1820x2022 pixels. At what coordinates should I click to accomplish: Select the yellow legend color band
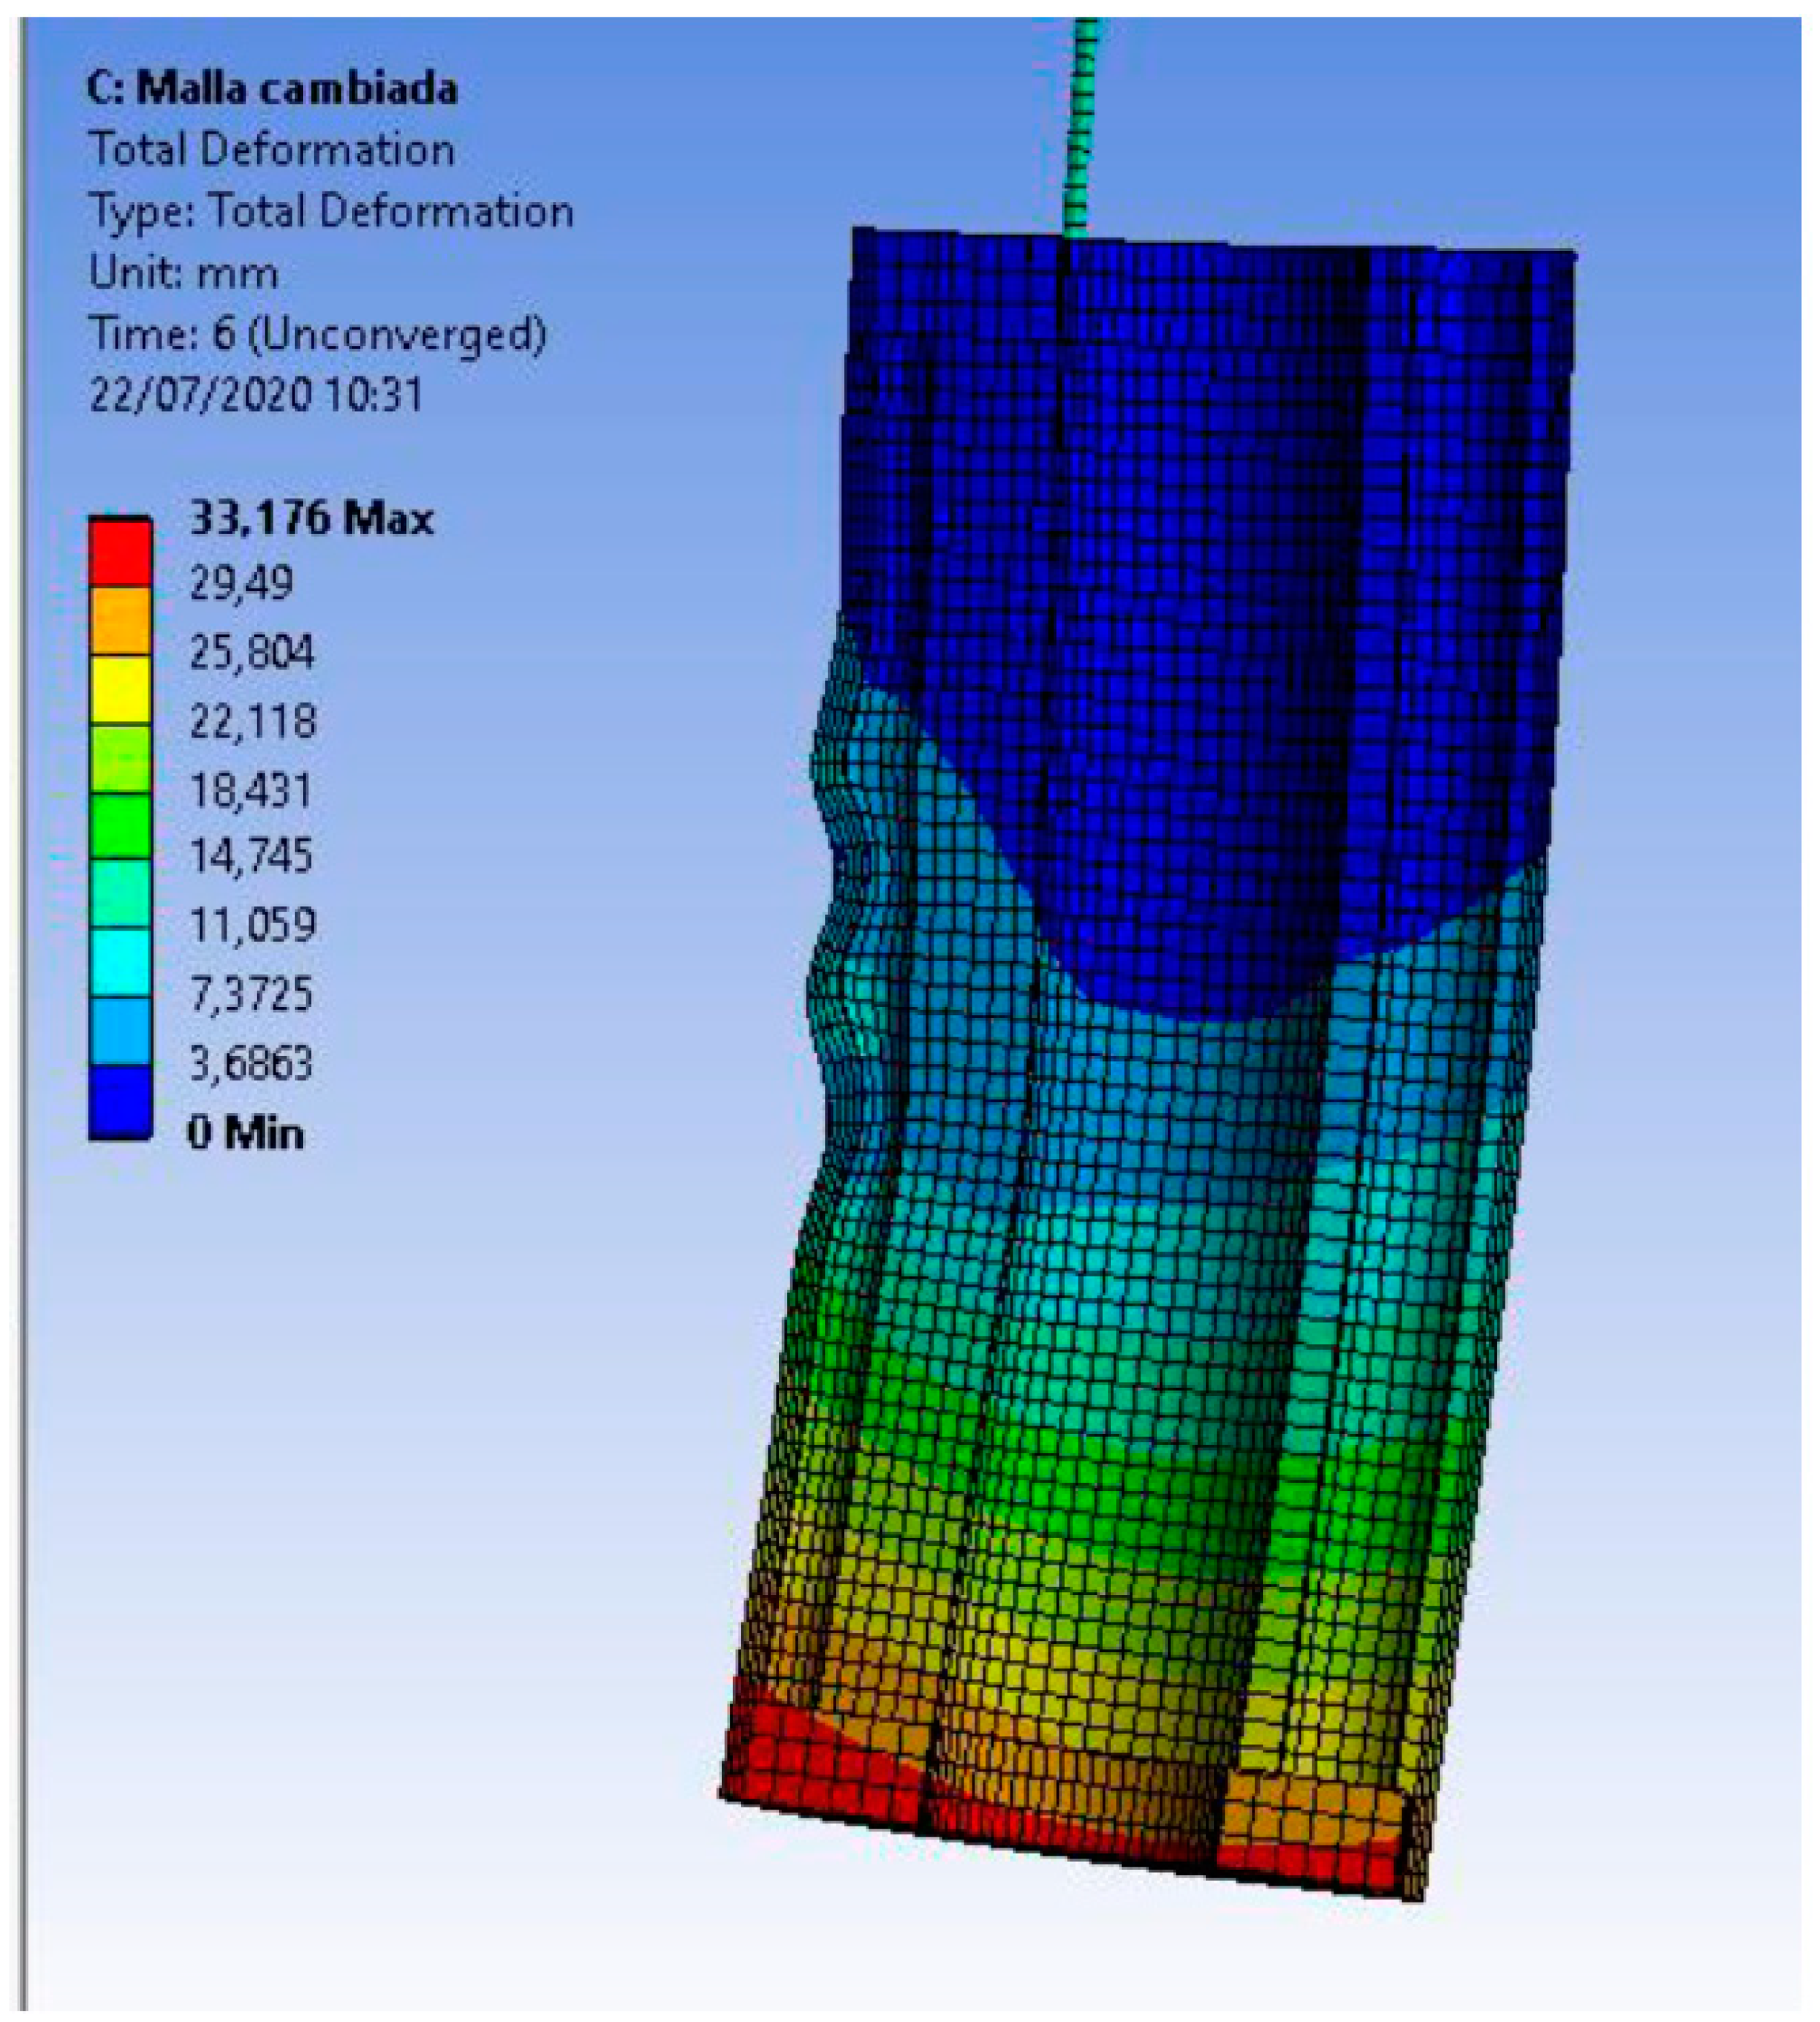pyautogui.click(x=120, y=689)
